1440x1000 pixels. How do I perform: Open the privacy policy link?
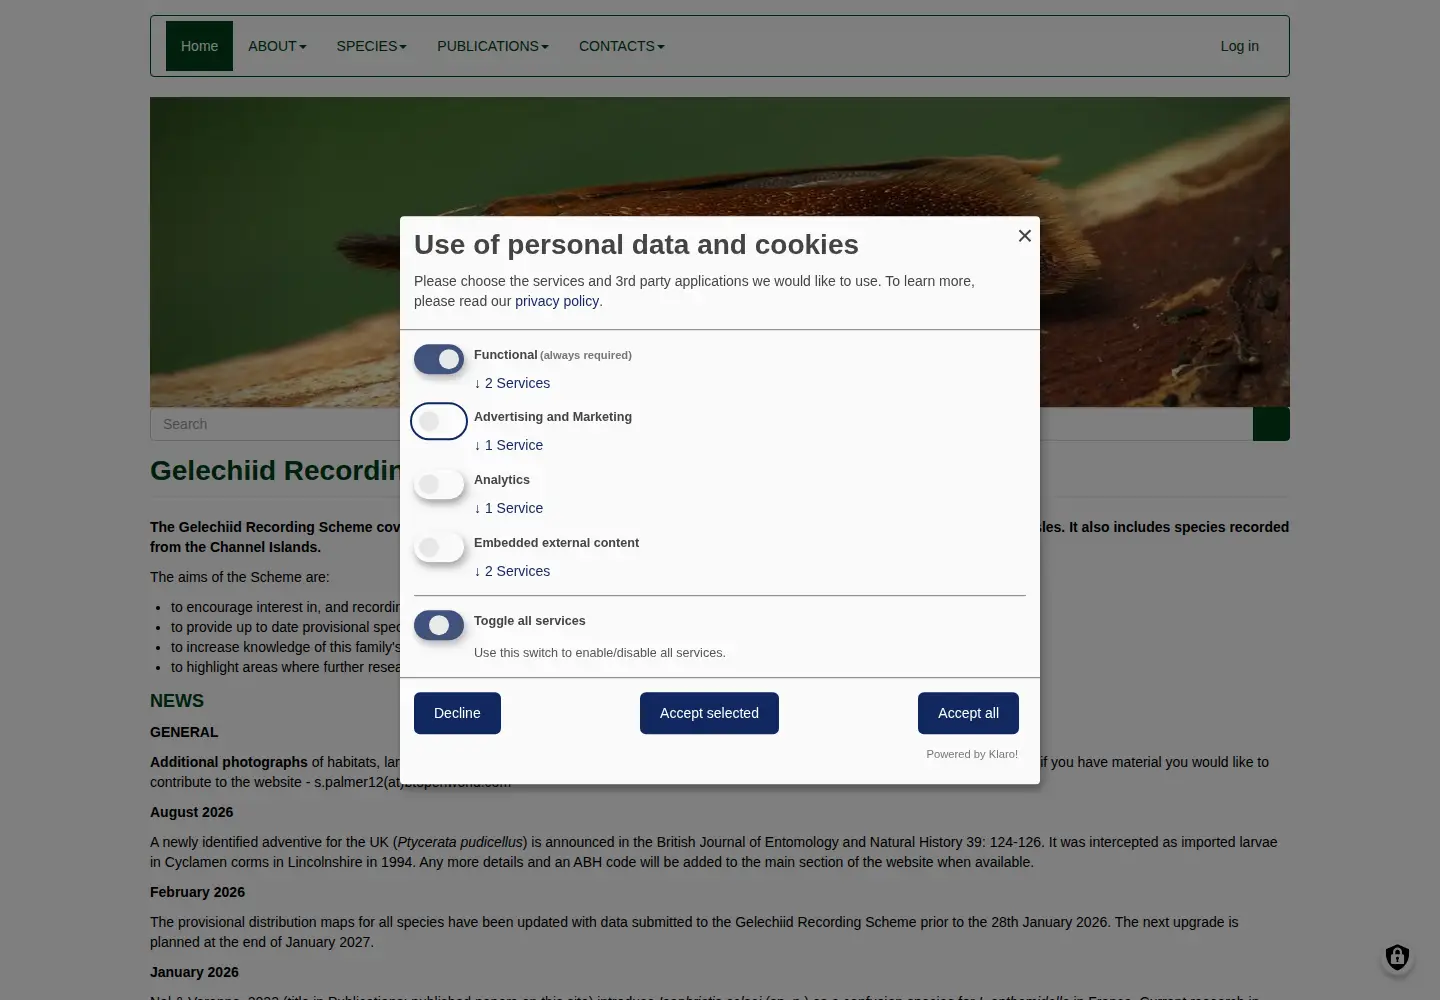click(x=557, y=301)
